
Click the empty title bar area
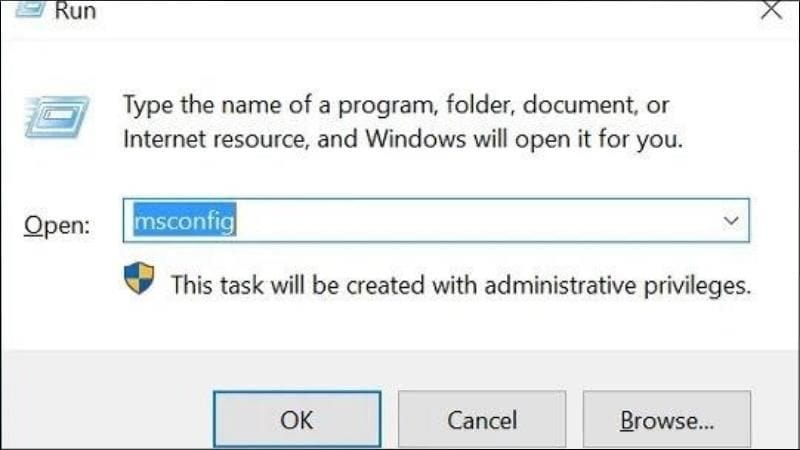point(400,10)
